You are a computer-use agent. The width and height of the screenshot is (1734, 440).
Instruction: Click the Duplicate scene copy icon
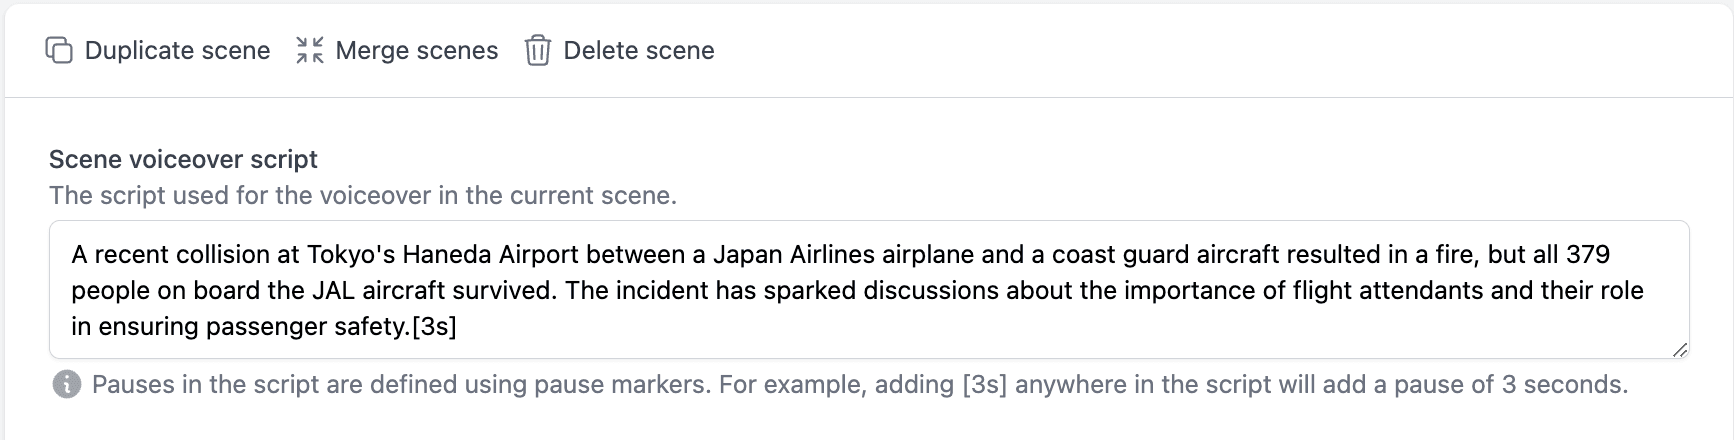pyautogui.click(x=59, y=50)
